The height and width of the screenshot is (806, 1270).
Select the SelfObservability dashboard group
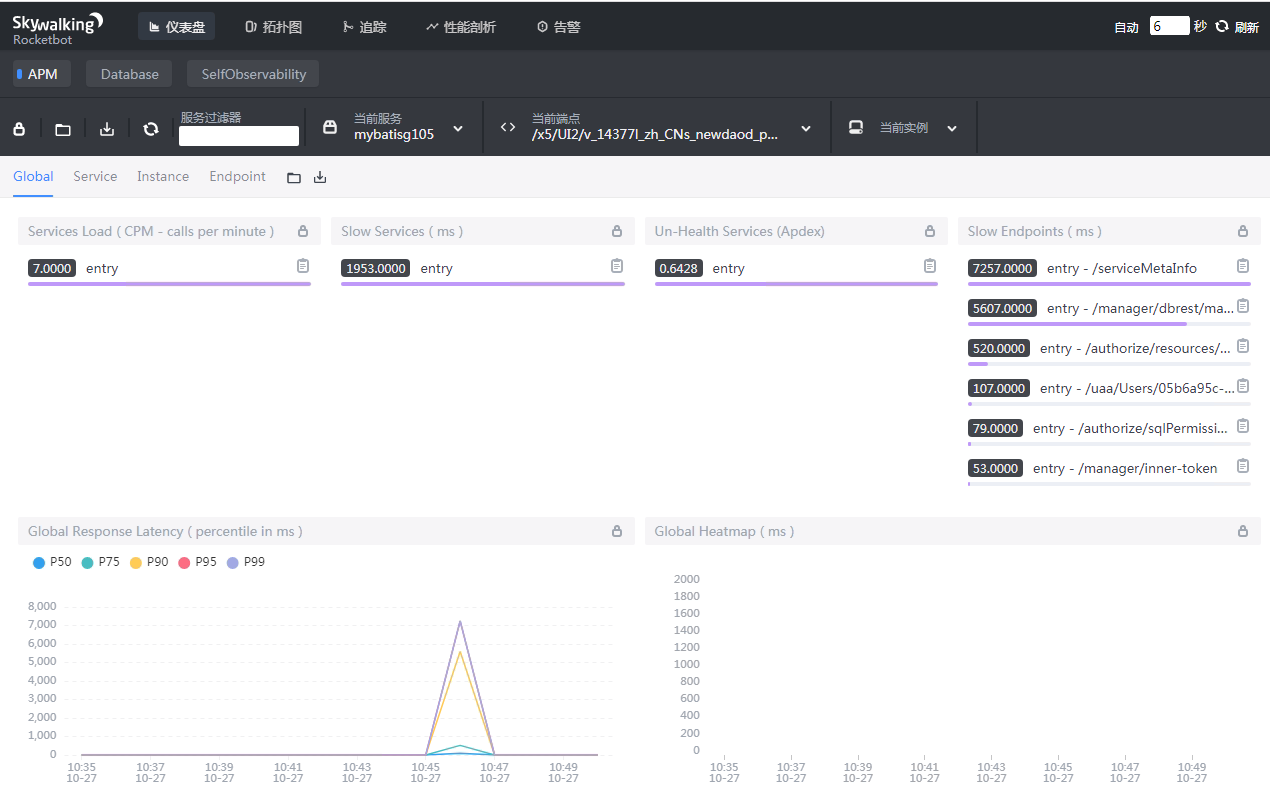click(x=253, y=74)
